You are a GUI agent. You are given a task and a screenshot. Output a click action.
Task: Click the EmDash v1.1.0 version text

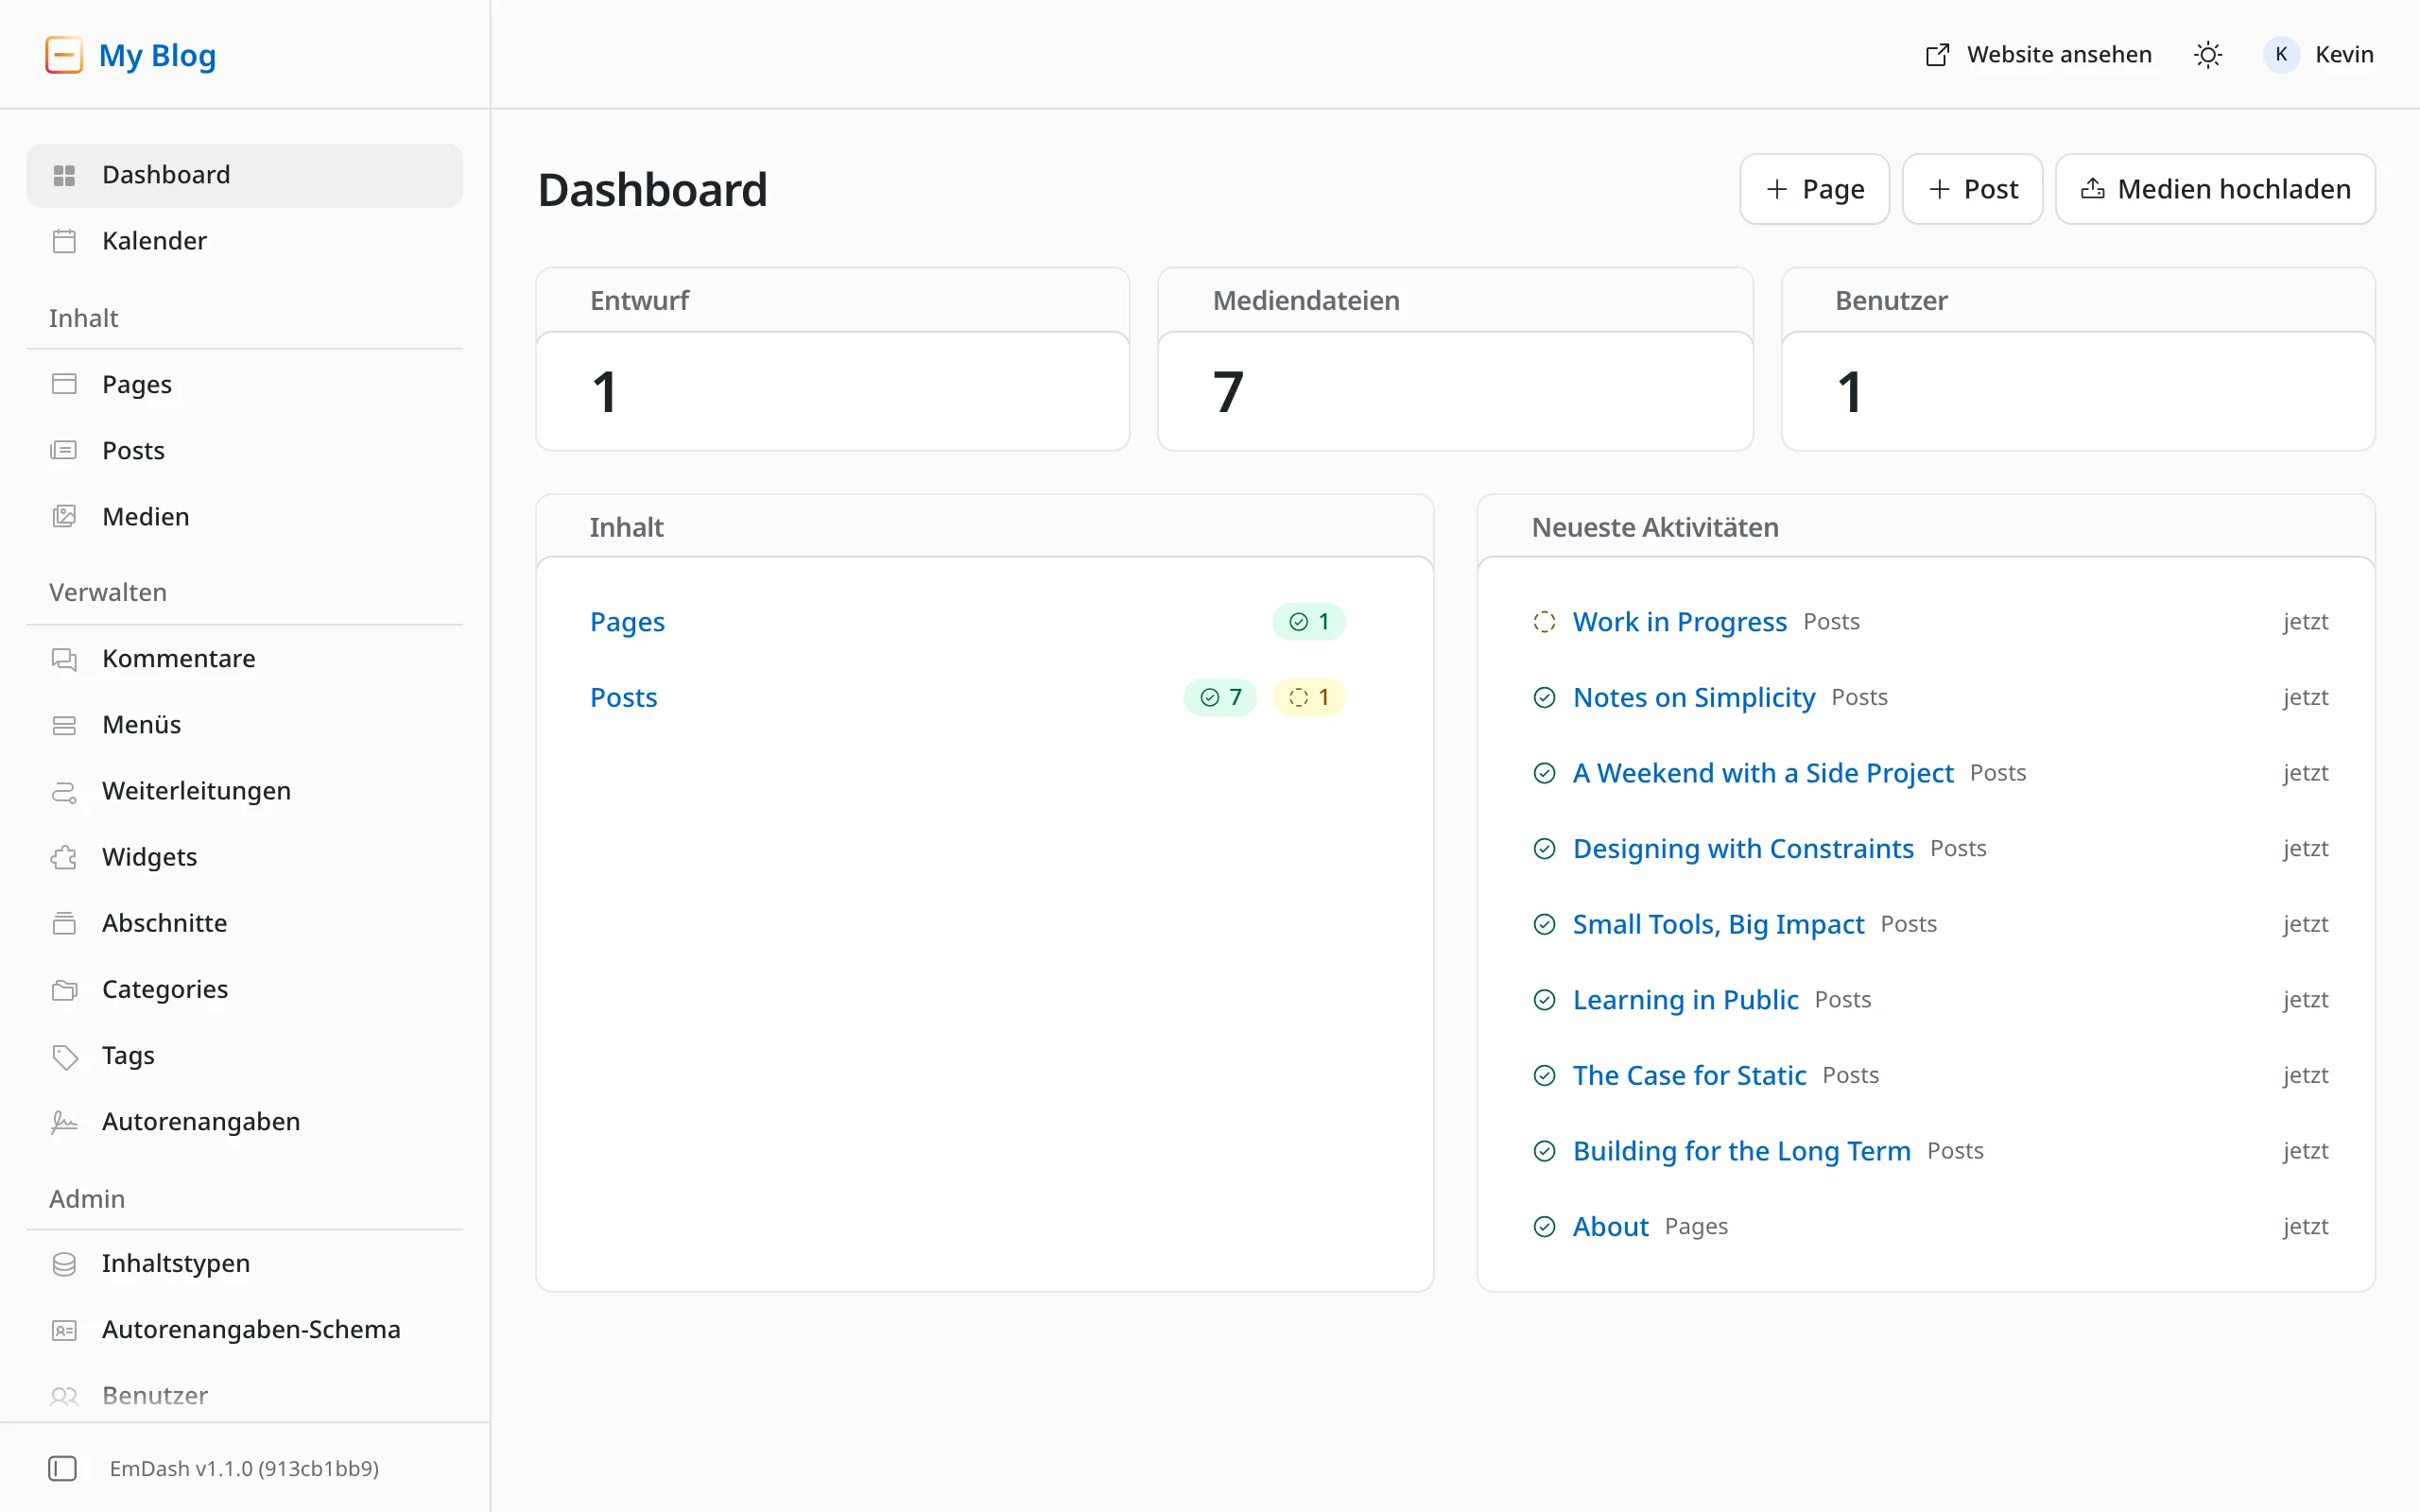pyautogui.click(x=244, y=1468)
